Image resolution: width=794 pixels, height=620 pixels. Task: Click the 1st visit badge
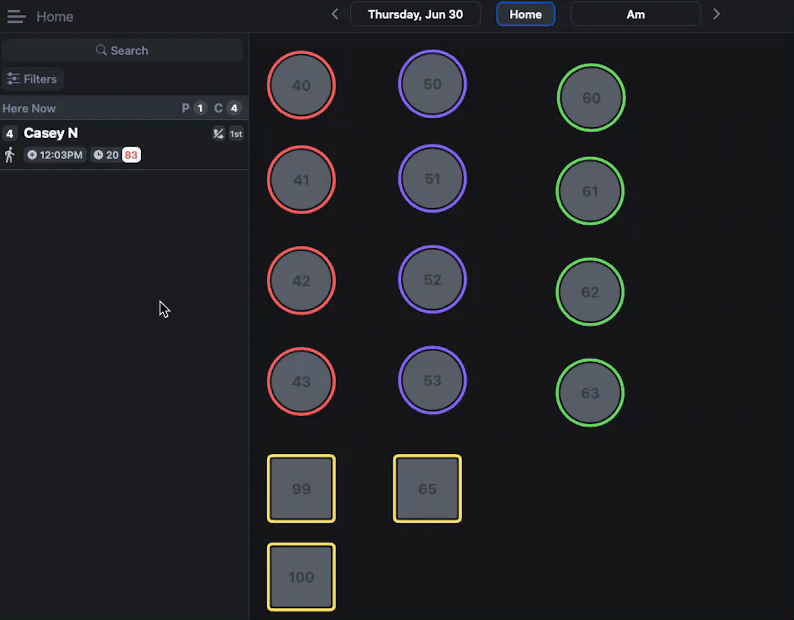coord(236,134)
